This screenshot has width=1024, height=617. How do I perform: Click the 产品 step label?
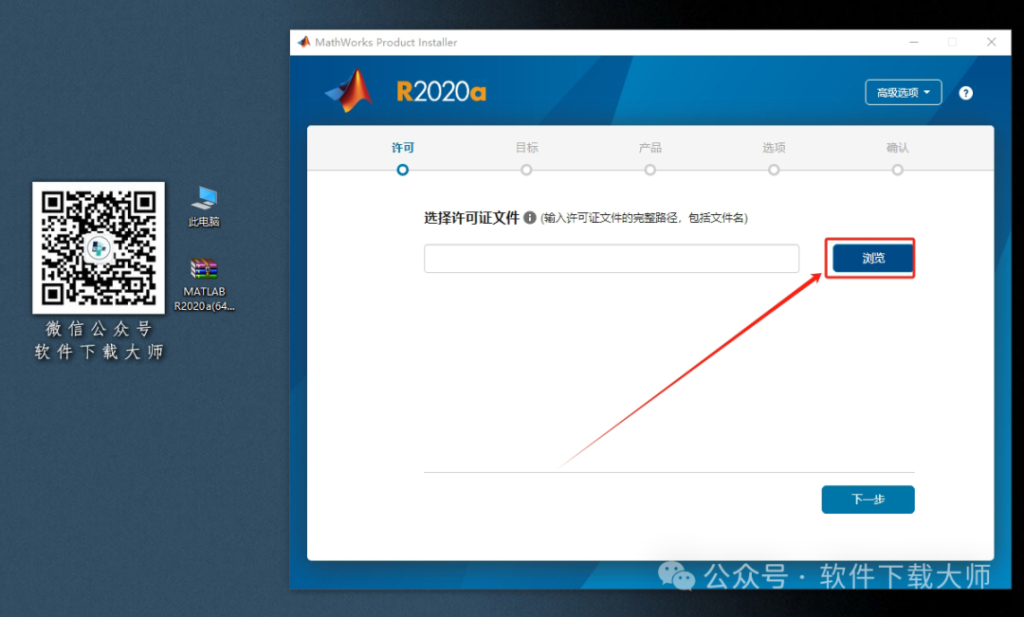tap(650, 147)
